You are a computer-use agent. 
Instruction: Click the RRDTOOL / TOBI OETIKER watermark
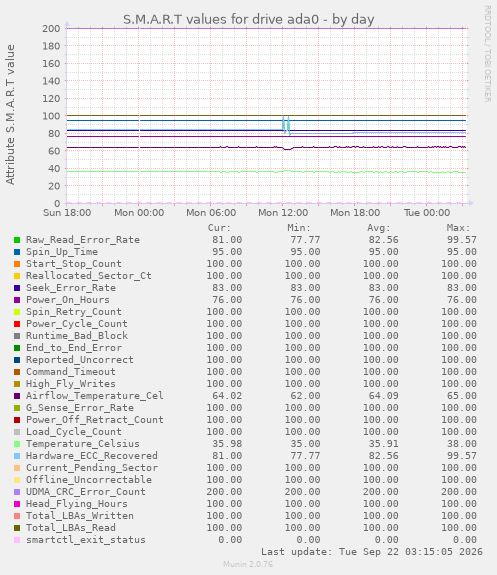[487, 54]
